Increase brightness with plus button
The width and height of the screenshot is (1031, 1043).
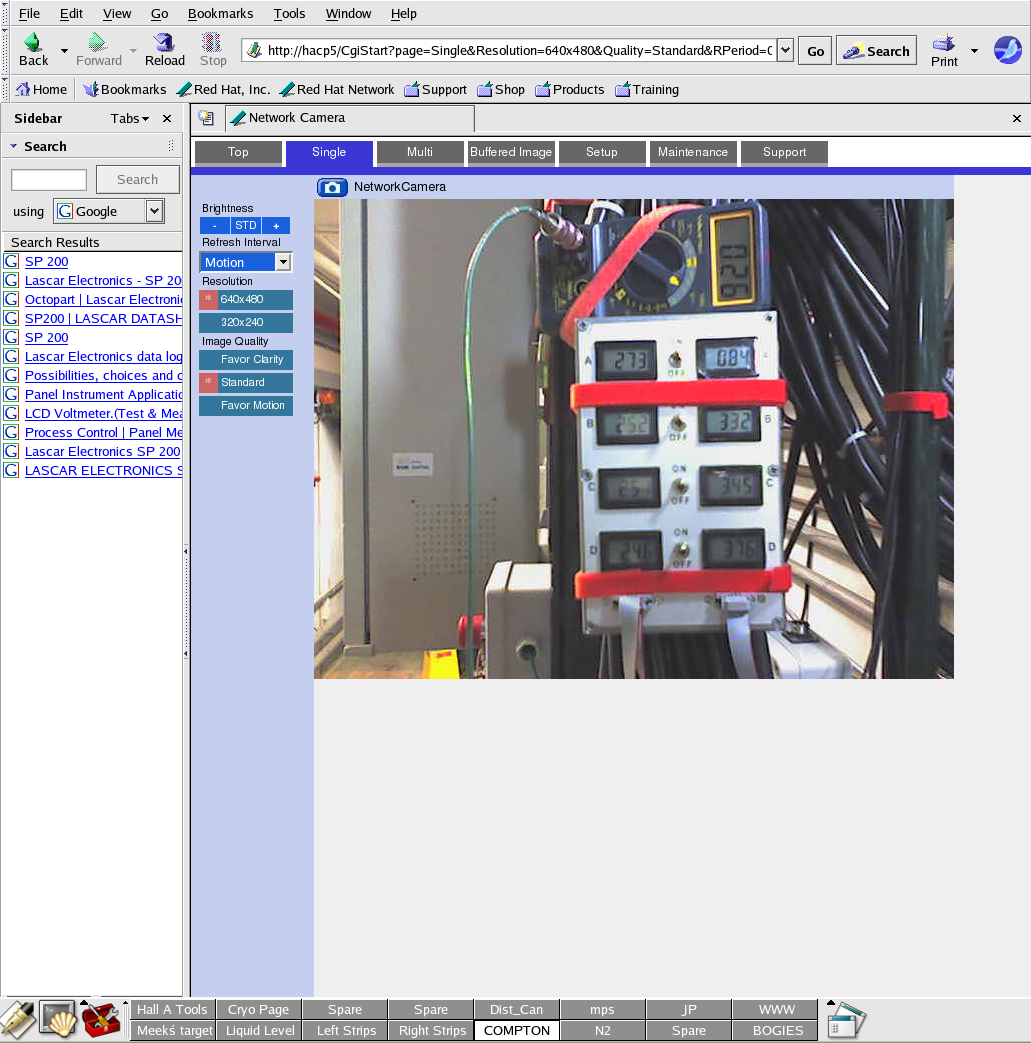pos(276,225)
